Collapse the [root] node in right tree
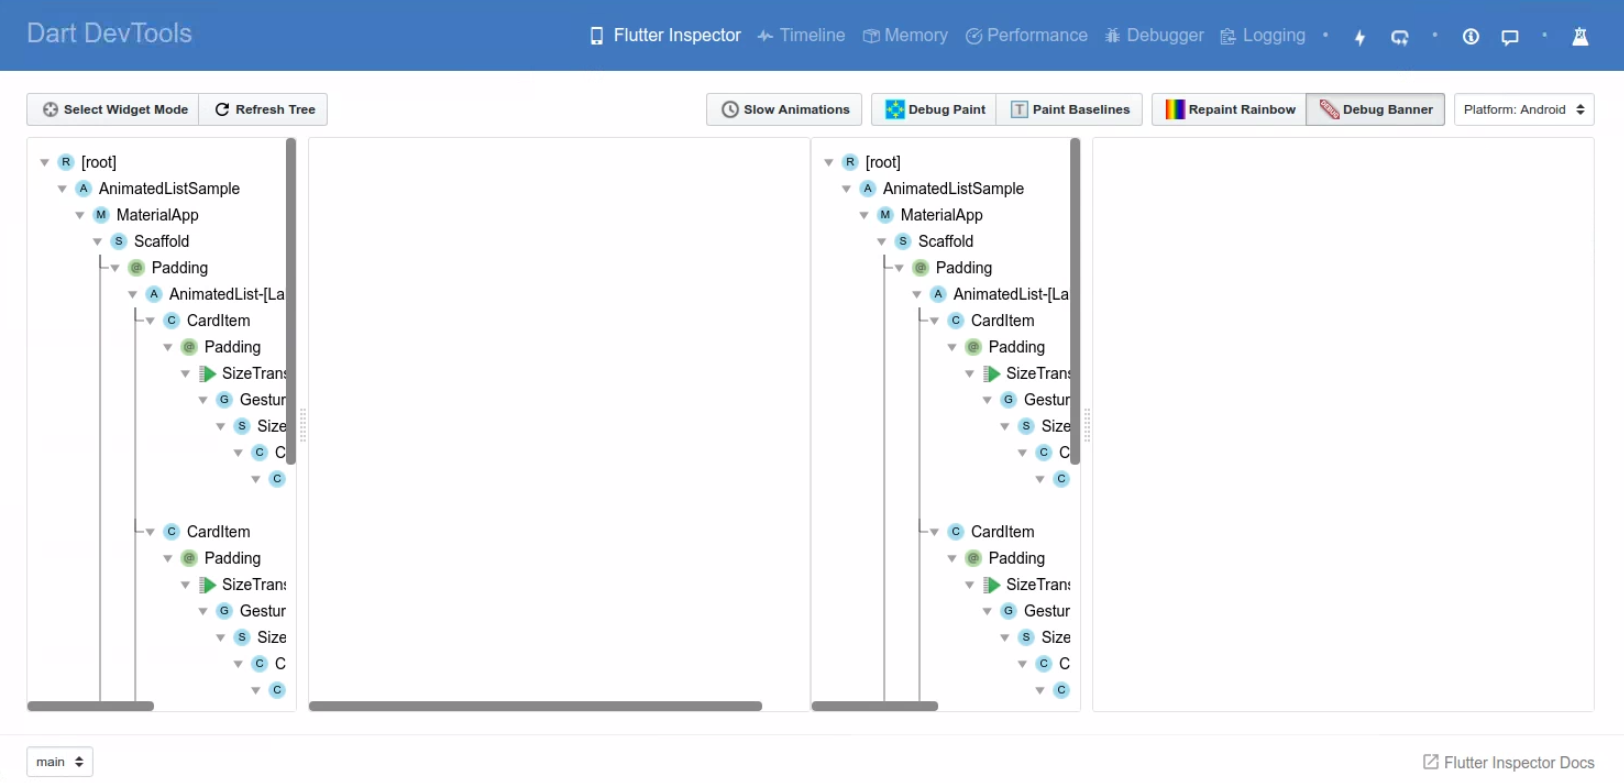 point(829,162)
